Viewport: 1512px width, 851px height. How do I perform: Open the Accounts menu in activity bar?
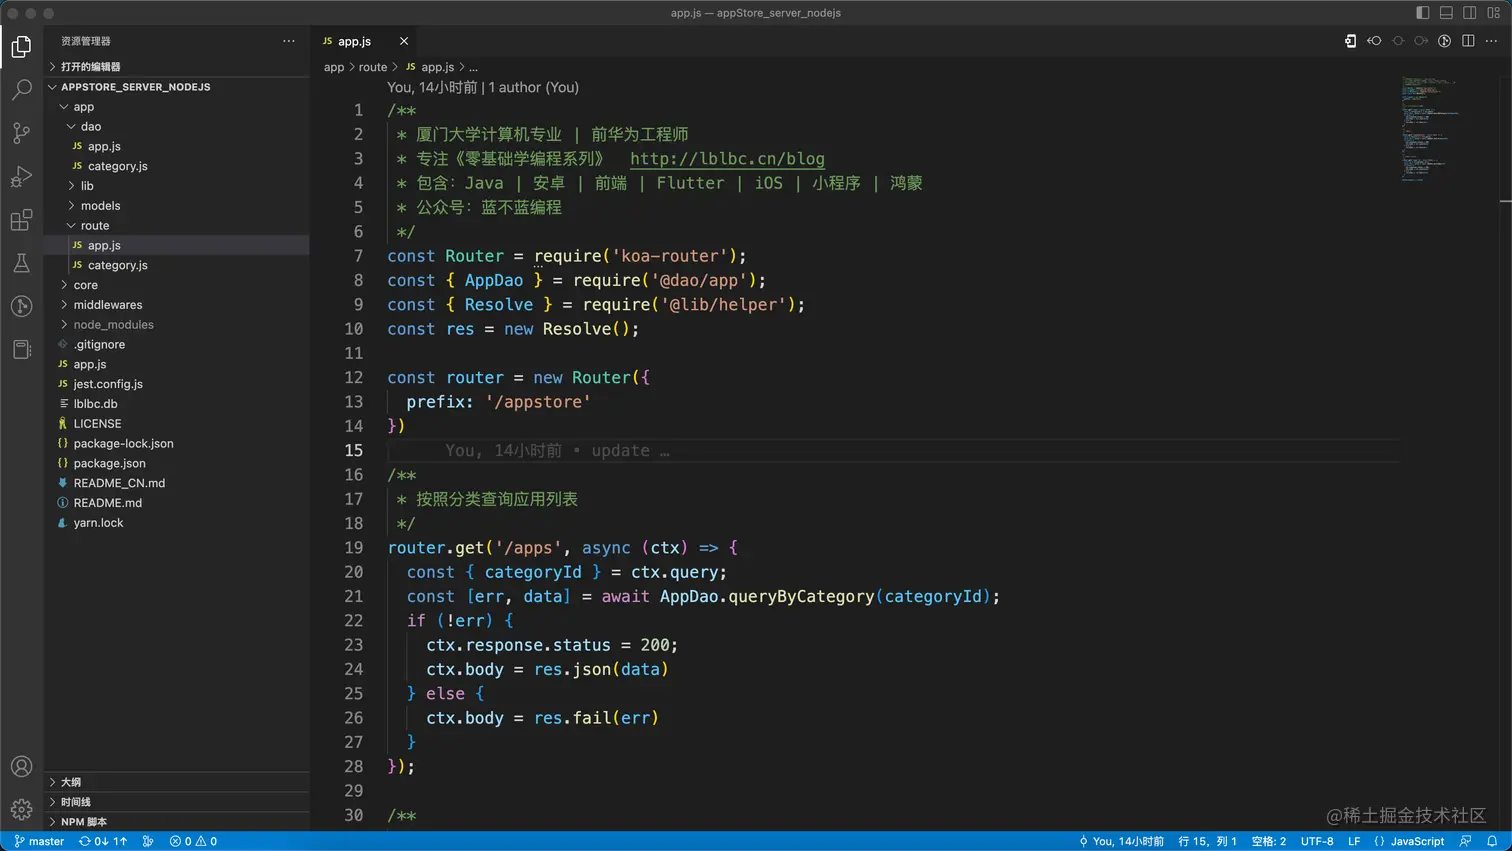pos(21,767)
